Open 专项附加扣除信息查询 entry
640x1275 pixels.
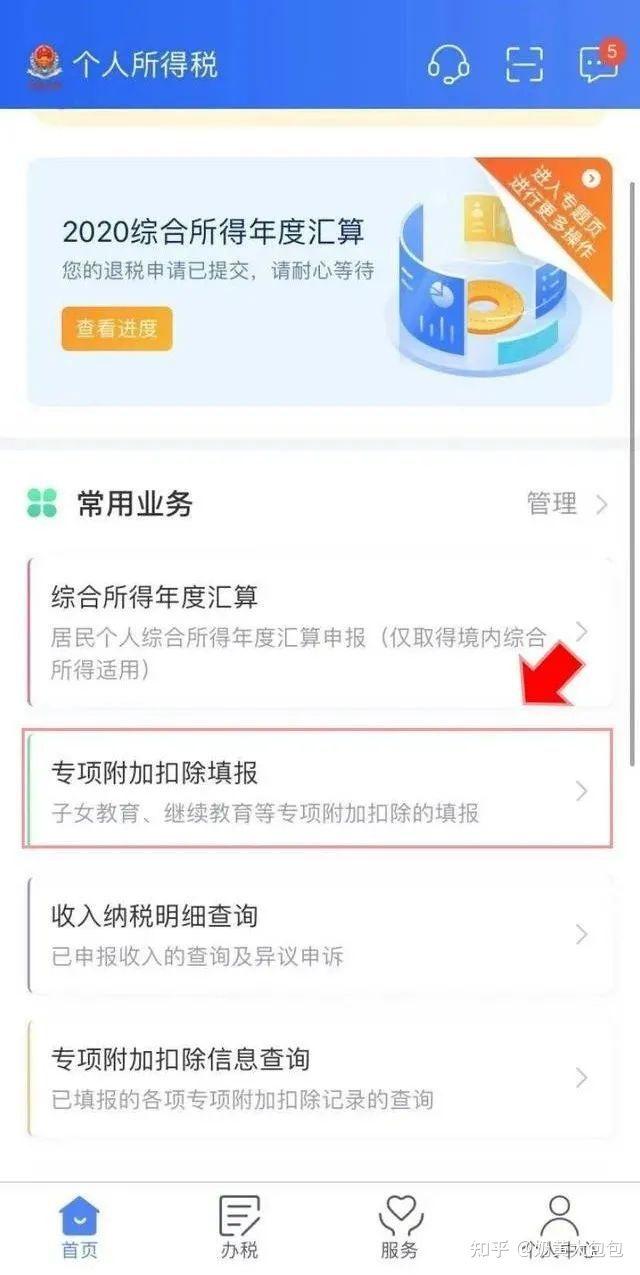pos(321,1077)
